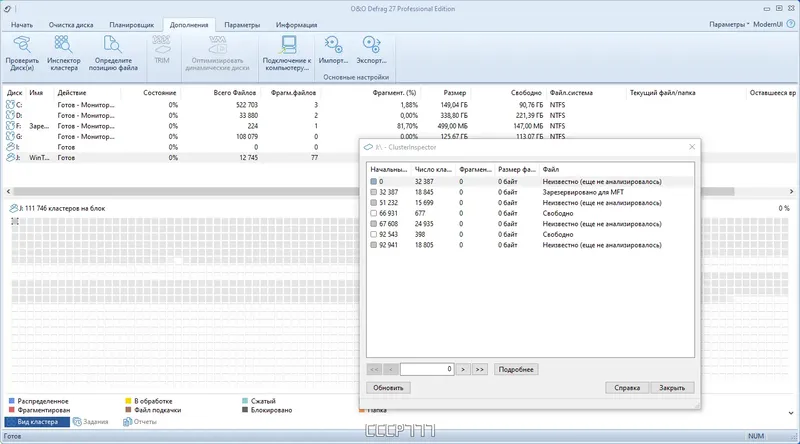This screenshot has height=444, width=800.
Task: Open the Информация tab
Action: tap(296, 24)
